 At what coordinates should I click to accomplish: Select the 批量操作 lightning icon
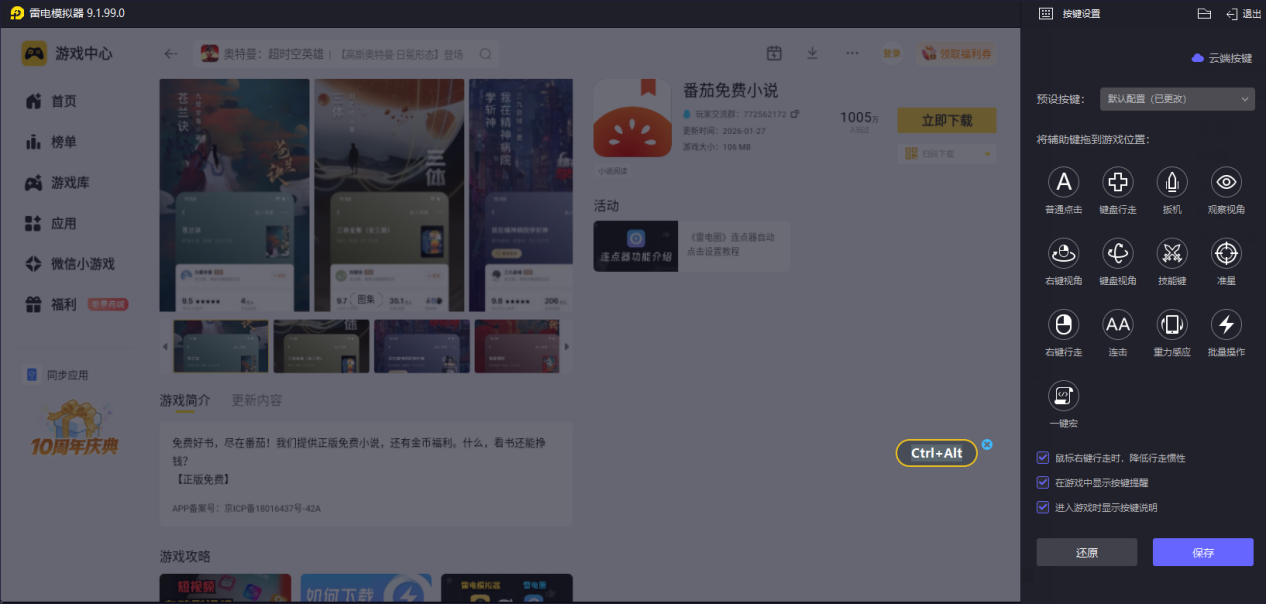pos(1226,324)
